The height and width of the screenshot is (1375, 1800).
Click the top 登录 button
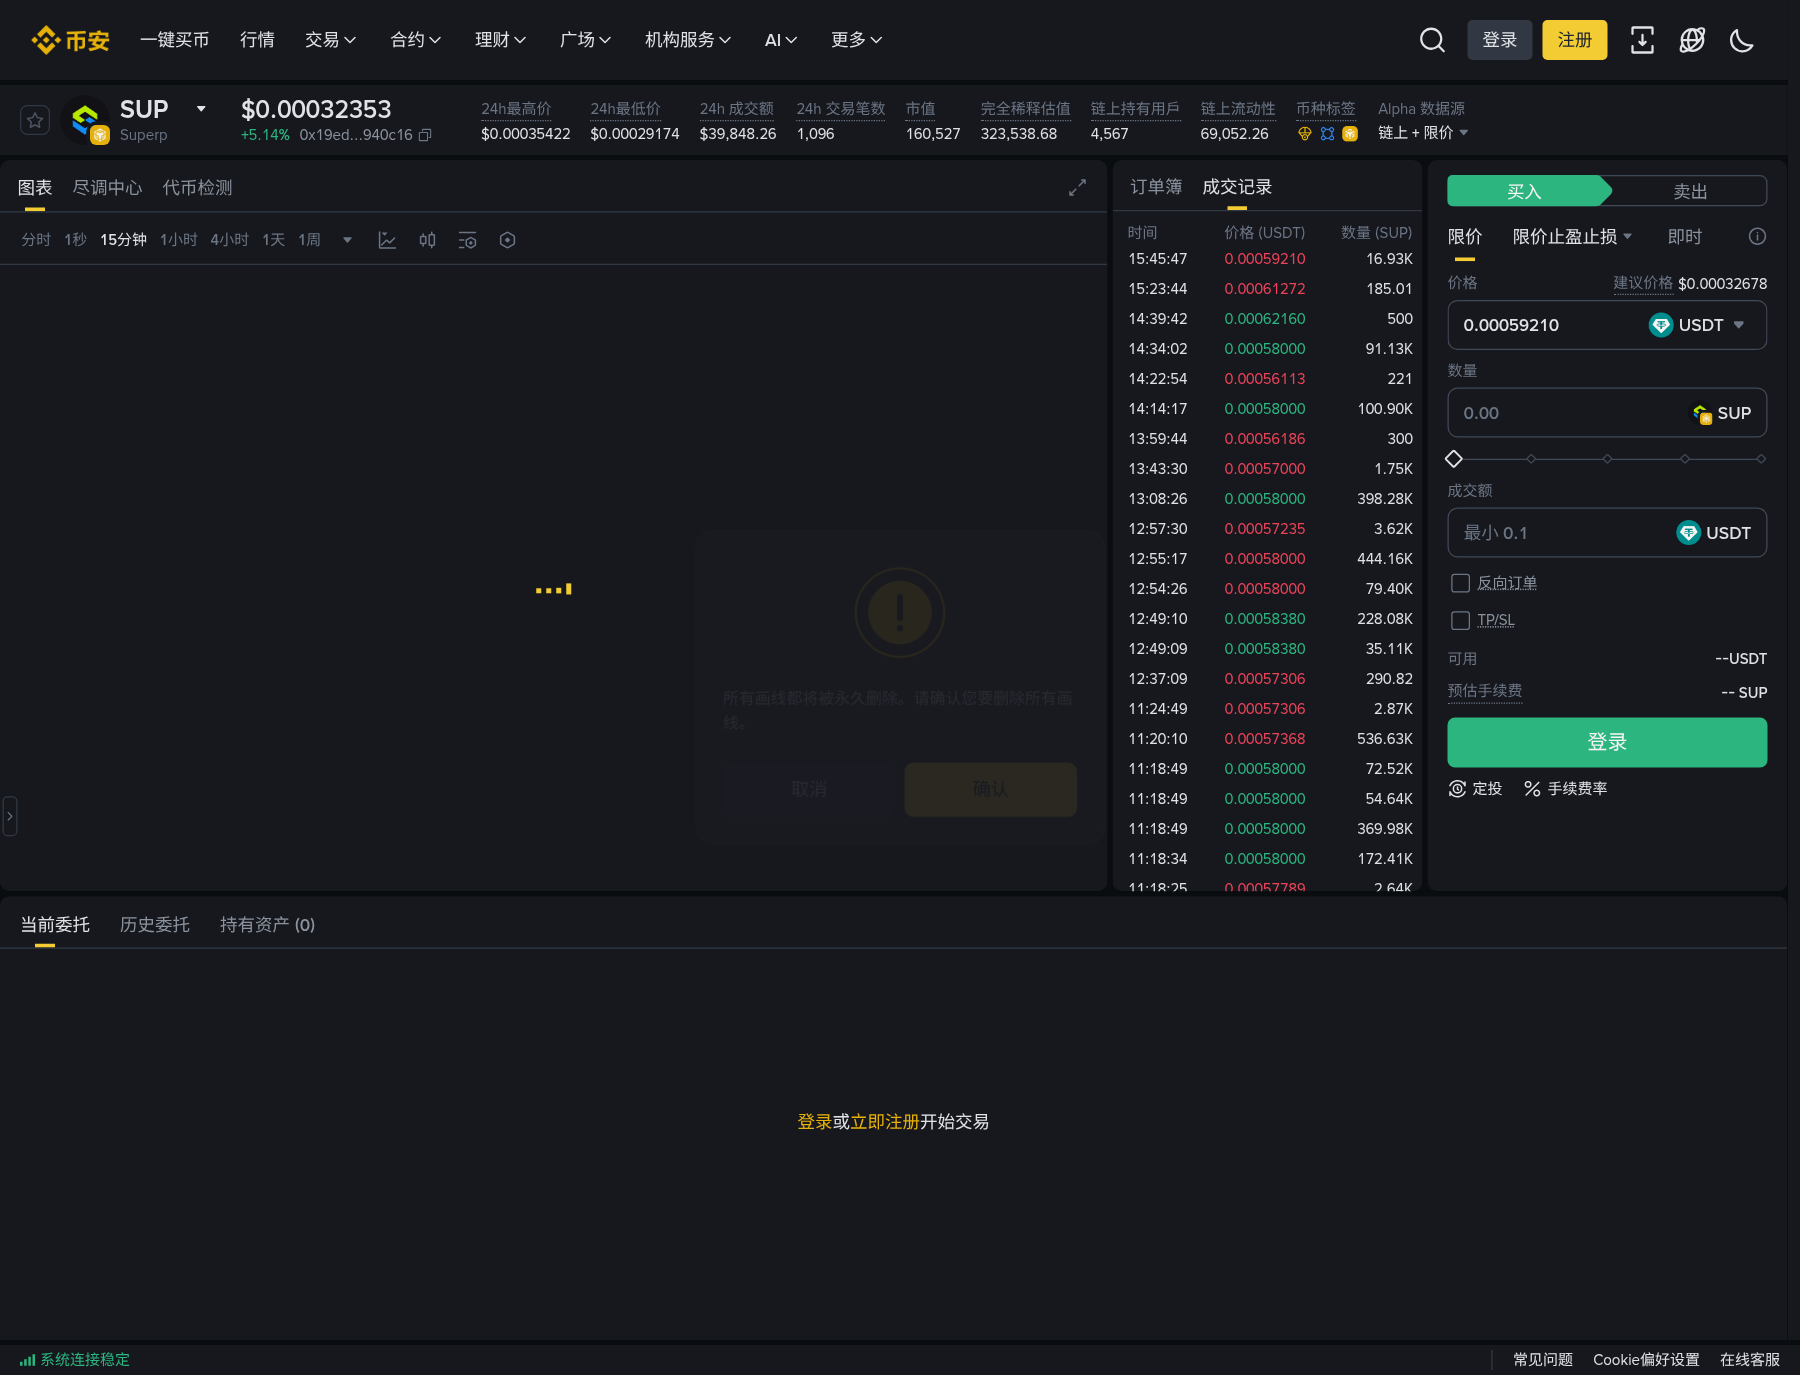pos(1500,40)
